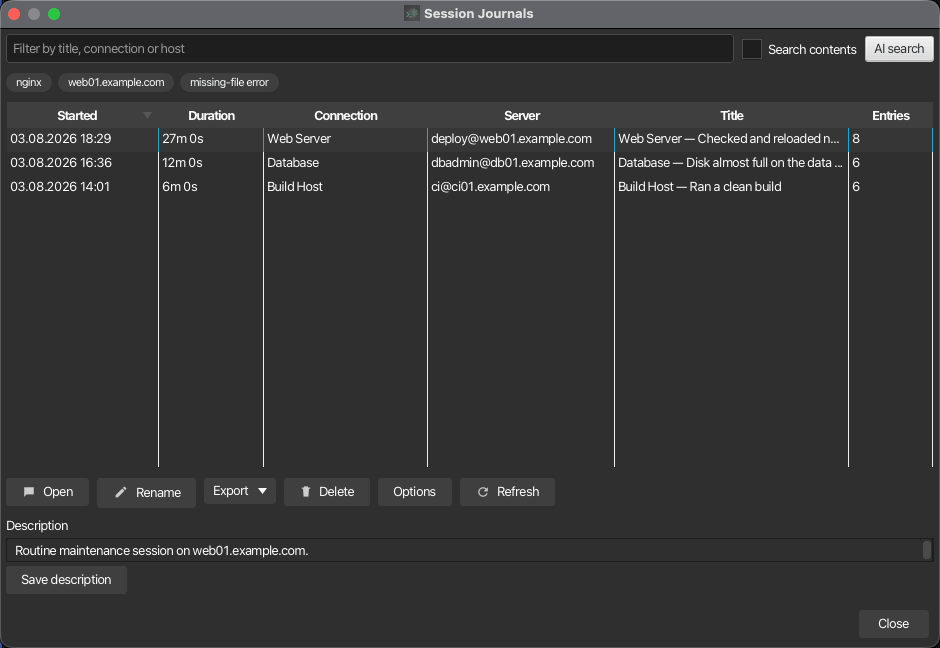Click the Search contents label text
940x648 pixels.
click(x=812, y=49)
